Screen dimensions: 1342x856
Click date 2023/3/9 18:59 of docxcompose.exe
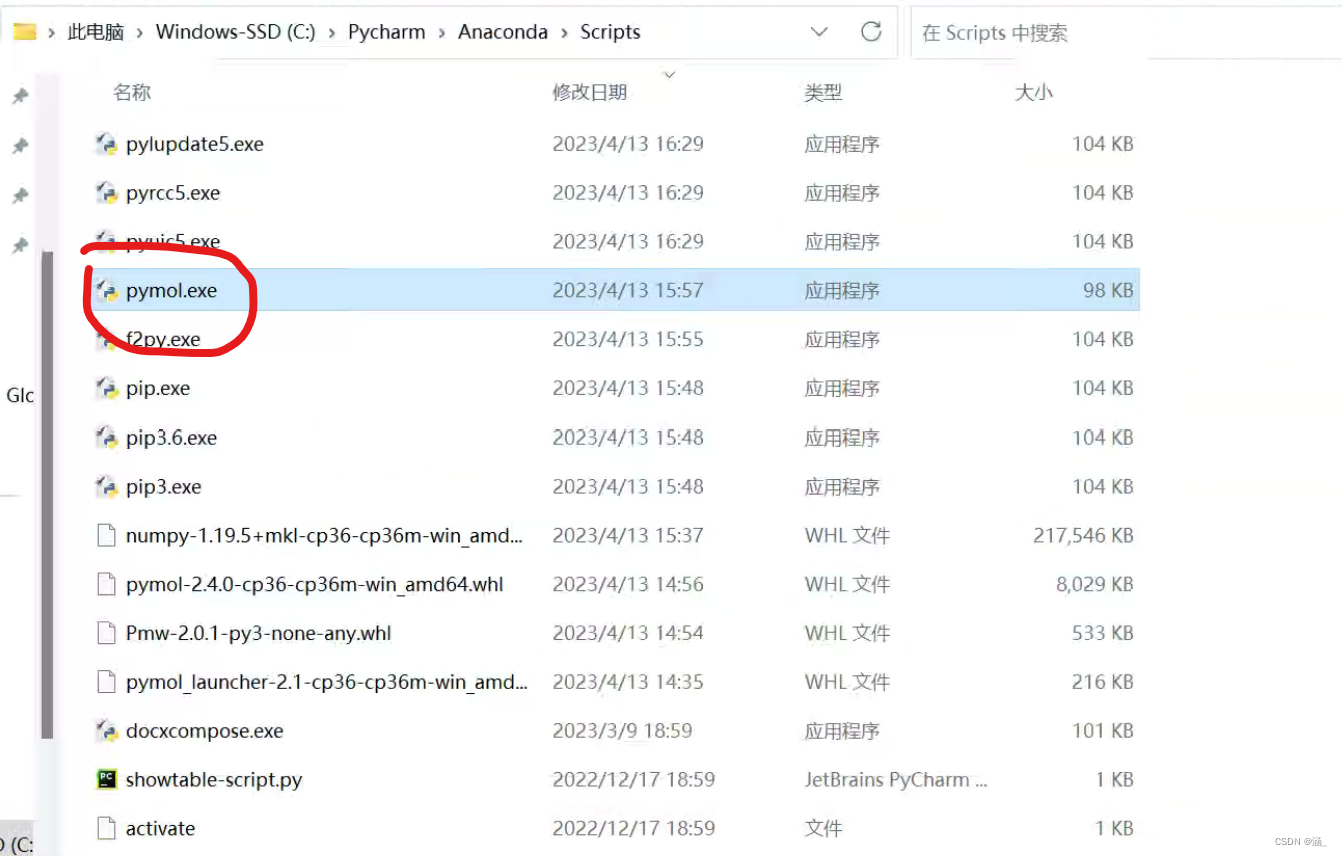(x=622, y=732)
